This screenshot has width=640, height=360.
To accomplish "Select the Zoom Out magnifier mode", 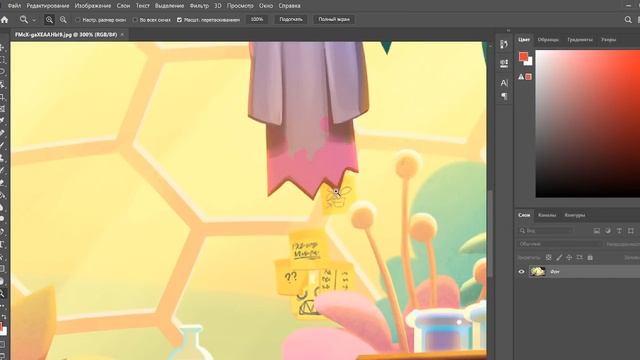I will coord(63,20).
